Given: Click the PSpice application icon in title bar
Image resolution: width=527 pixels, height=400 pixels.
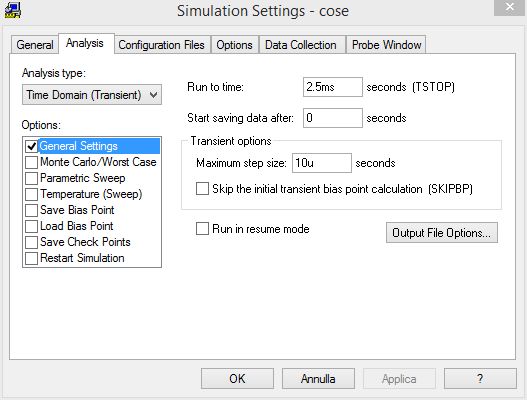Looking at the screenshot, I should 13,10.
